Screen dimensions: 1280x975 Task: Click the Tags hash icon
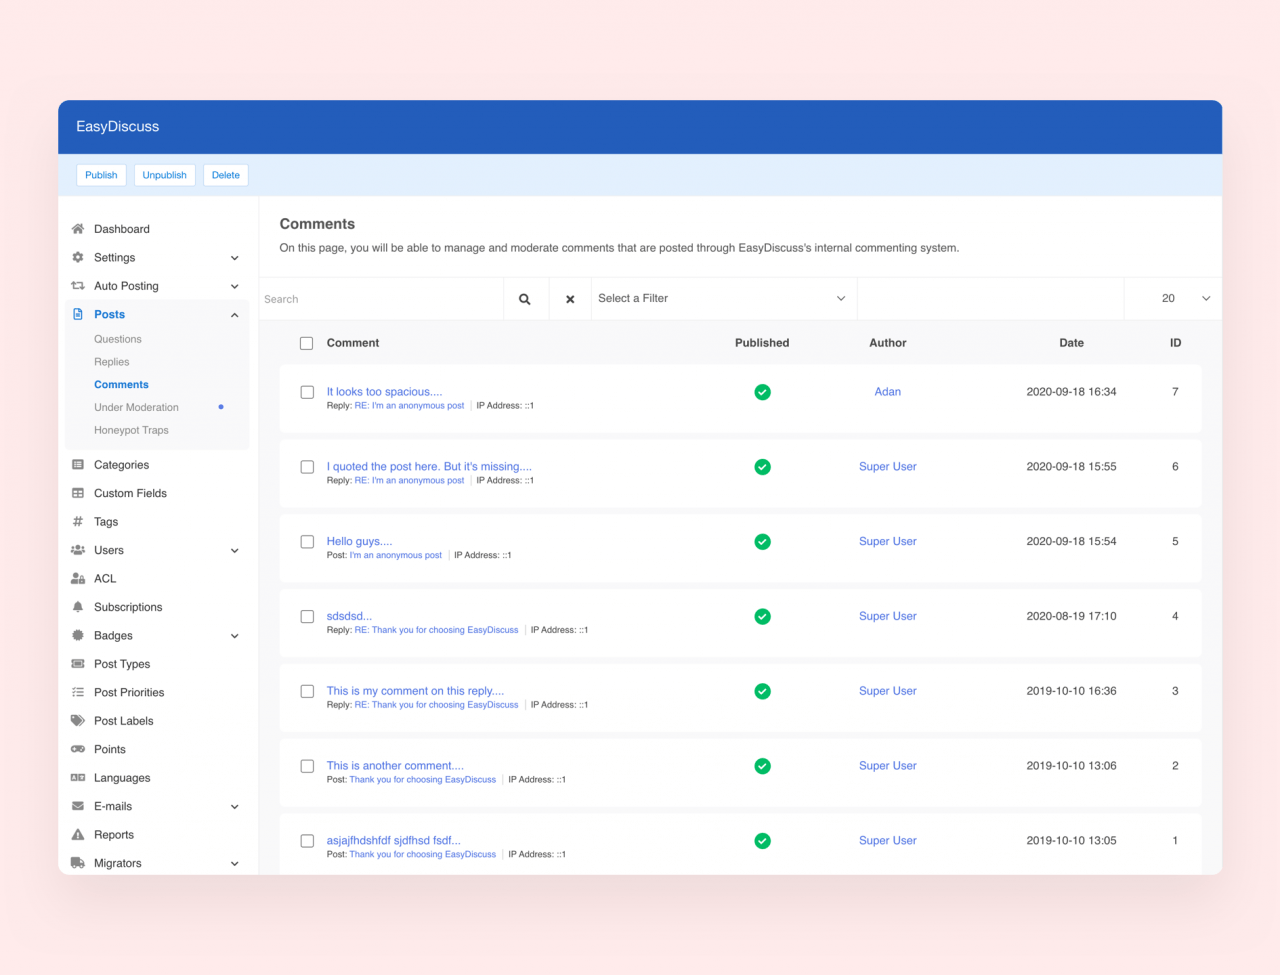pyautogui.click(x=78, y=522)
